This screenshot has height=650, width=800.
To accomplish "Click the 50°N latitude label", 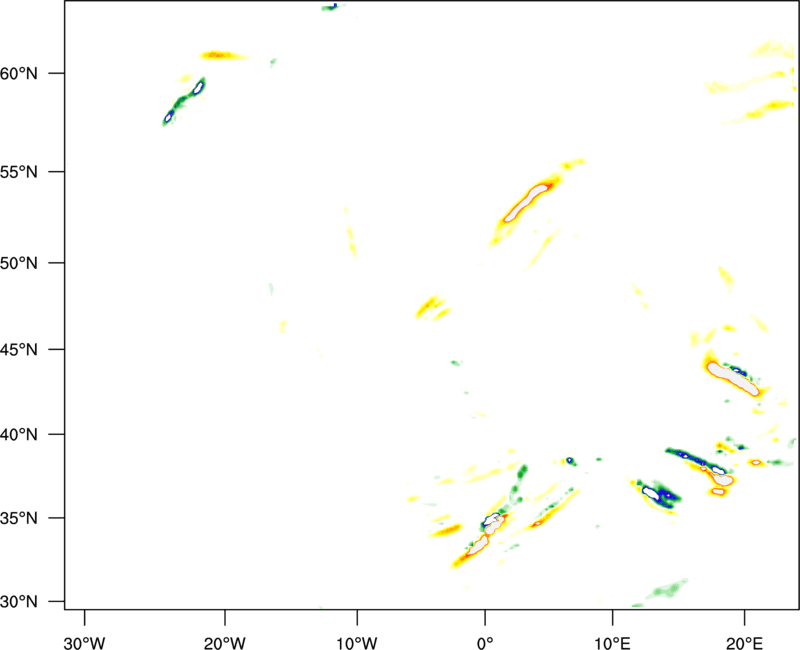I will pyautogui.click(x=19, y=263).
